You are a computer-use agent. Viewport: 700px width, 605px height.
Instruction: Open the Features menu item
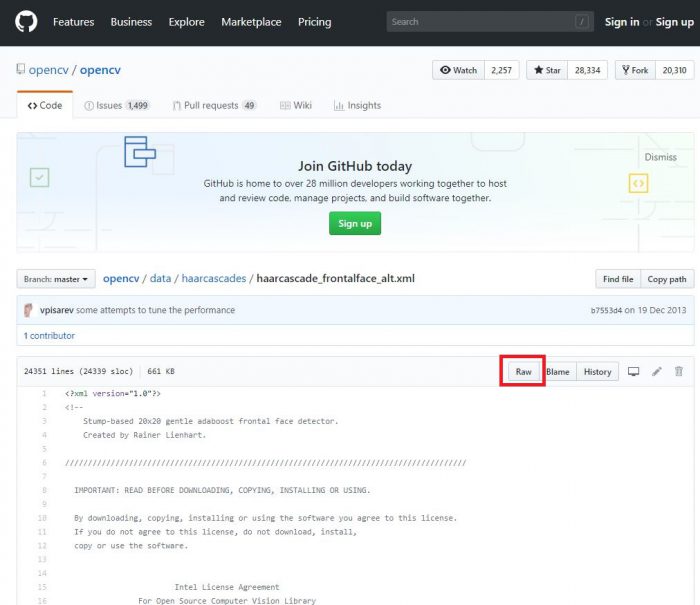click(74, 22)
